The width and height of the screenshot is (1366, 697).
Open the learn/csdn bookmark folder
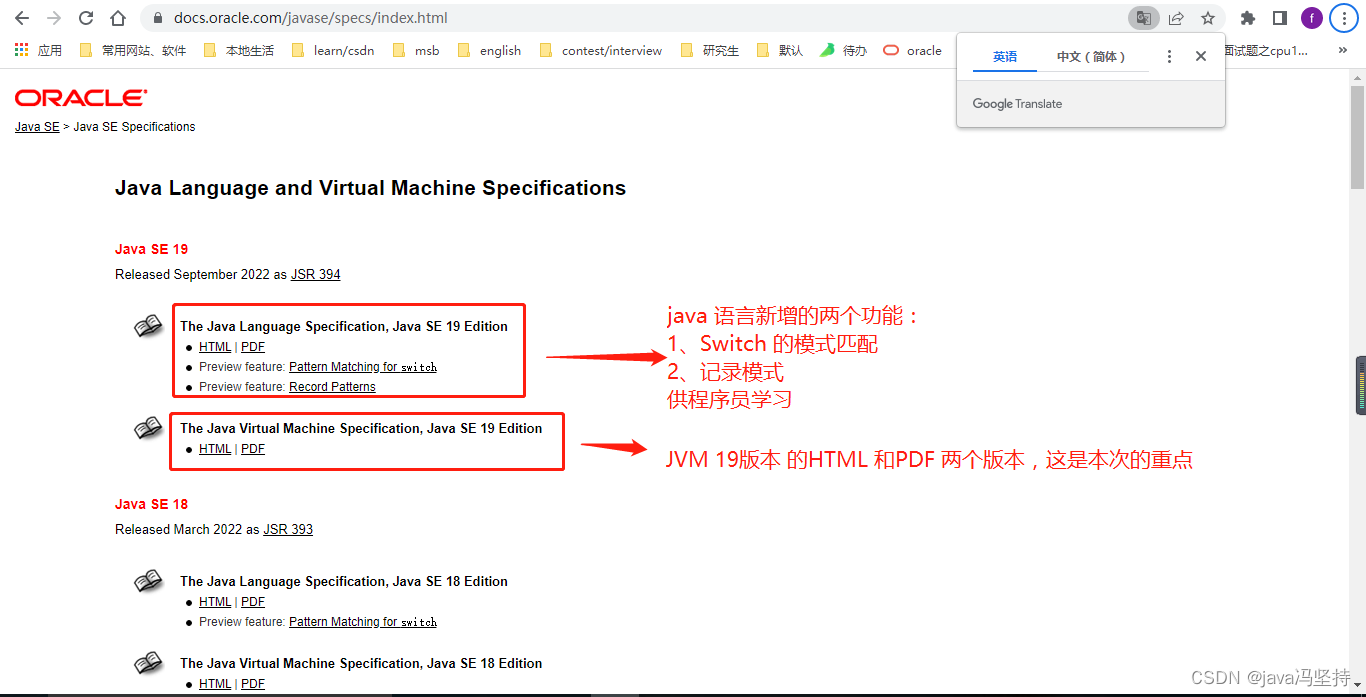333,50
